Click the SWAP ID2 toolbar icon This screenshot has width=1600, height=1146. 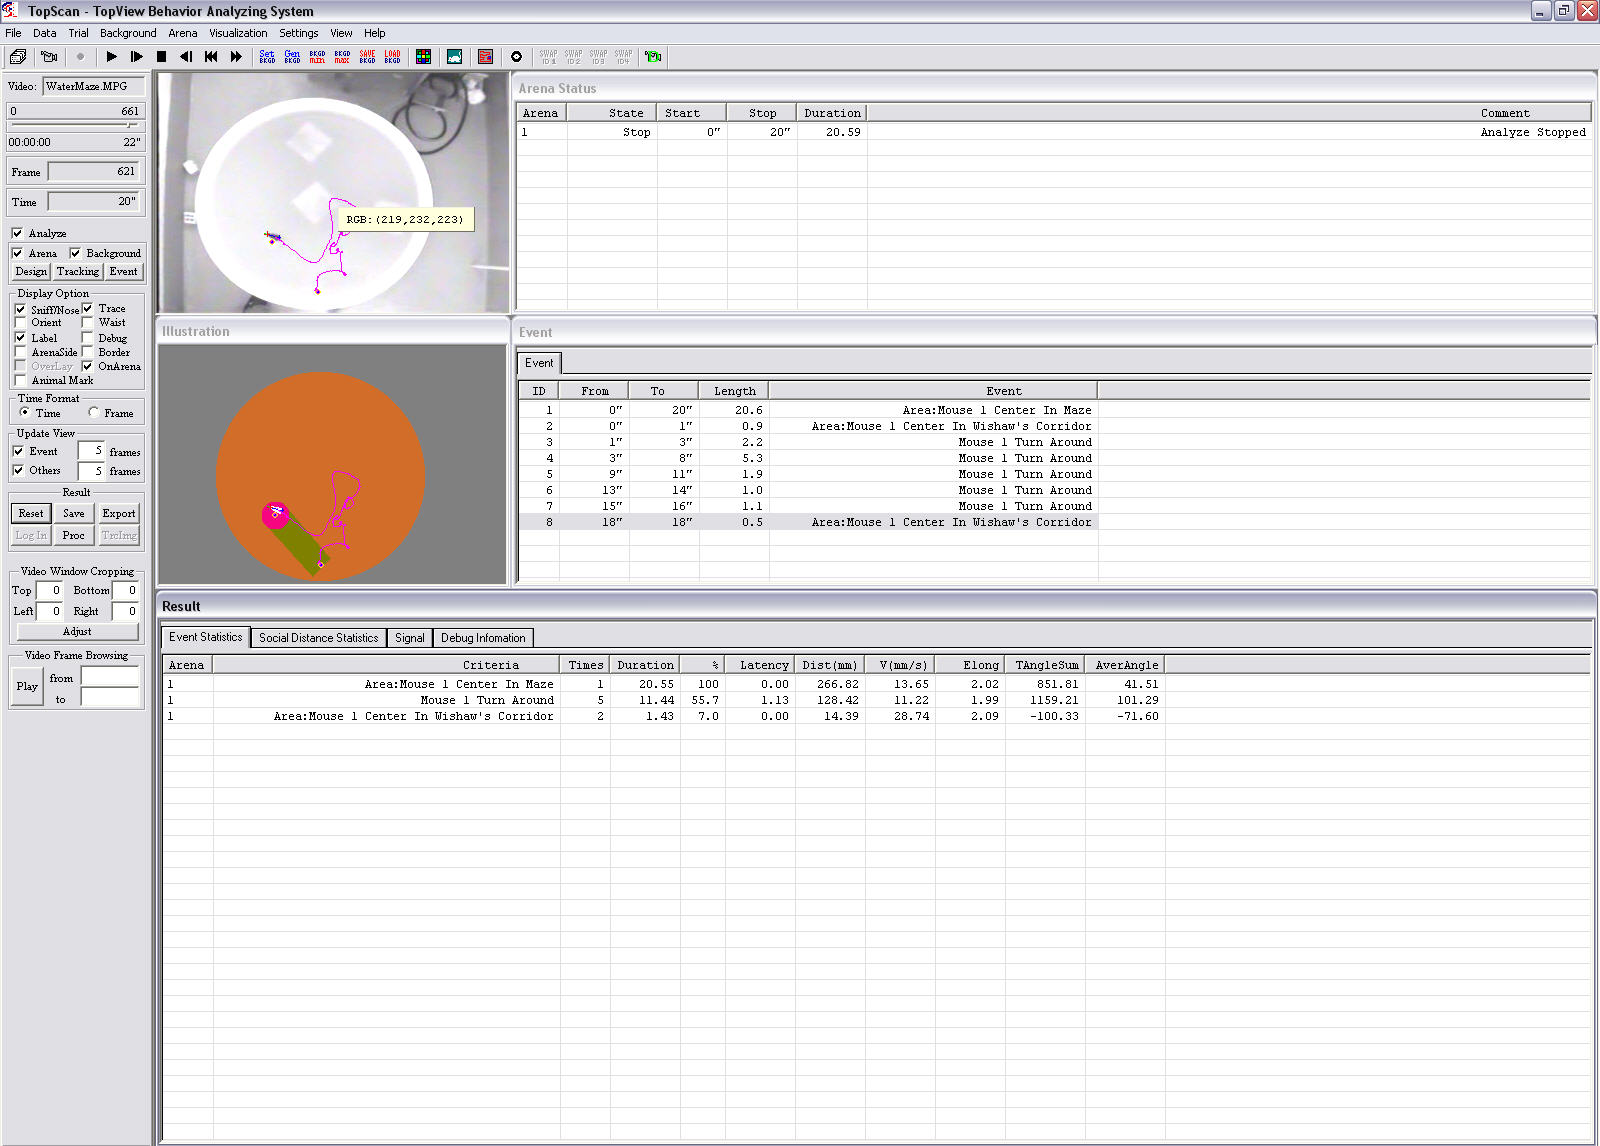pyautogui.click(x=573, y=57)
